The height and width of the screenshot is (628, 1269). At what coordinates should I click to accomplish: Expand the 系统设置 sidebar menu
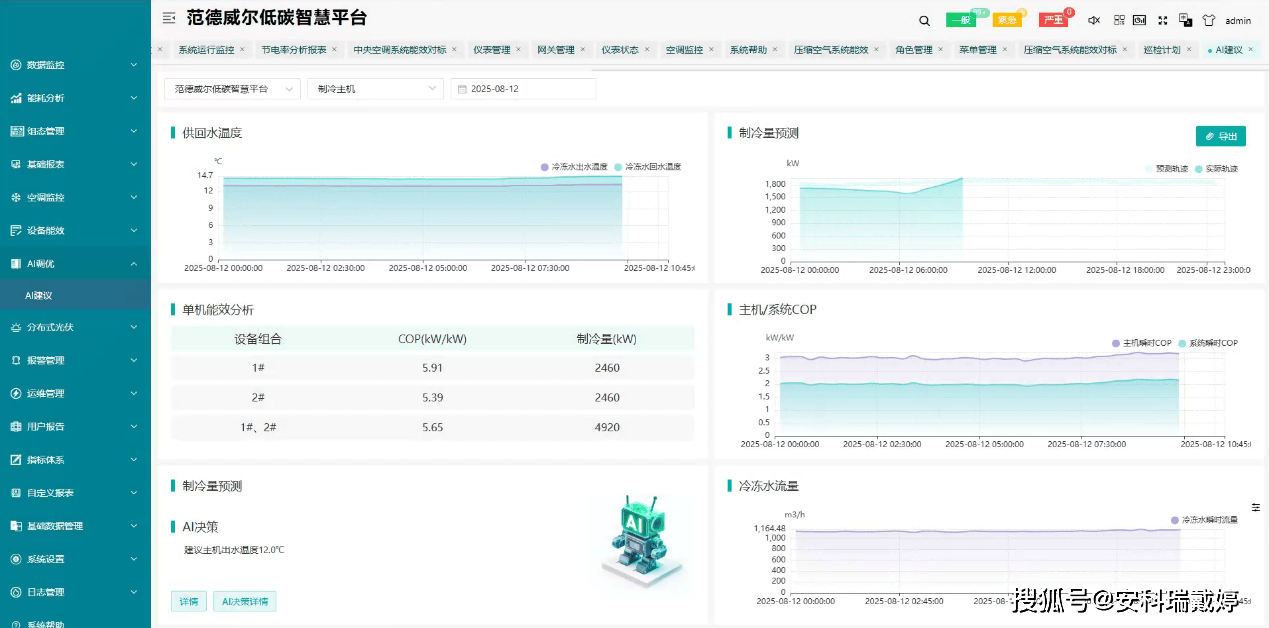75,559
